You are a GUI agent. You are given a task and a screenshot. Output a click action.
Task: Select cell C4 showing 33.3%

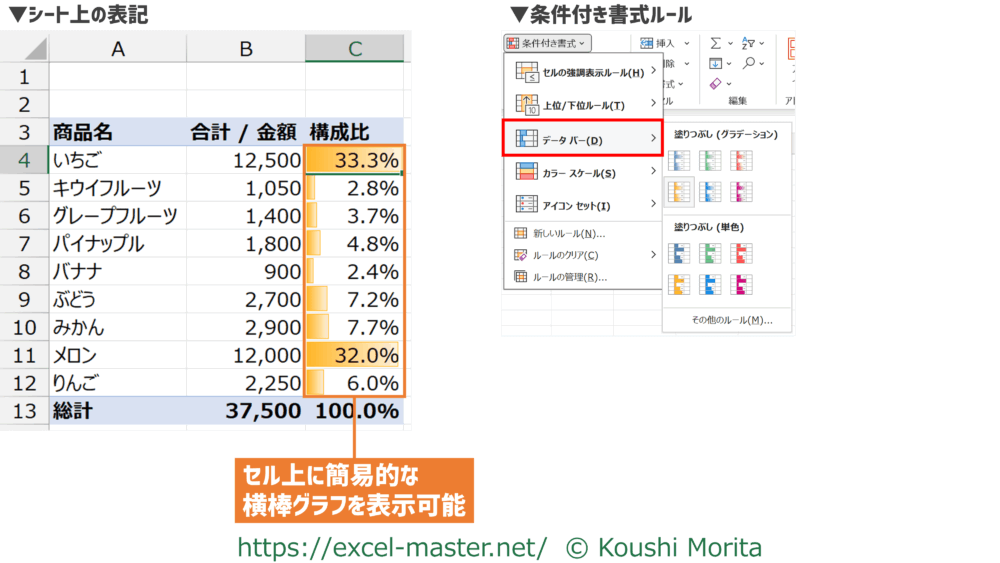(354, 160)
